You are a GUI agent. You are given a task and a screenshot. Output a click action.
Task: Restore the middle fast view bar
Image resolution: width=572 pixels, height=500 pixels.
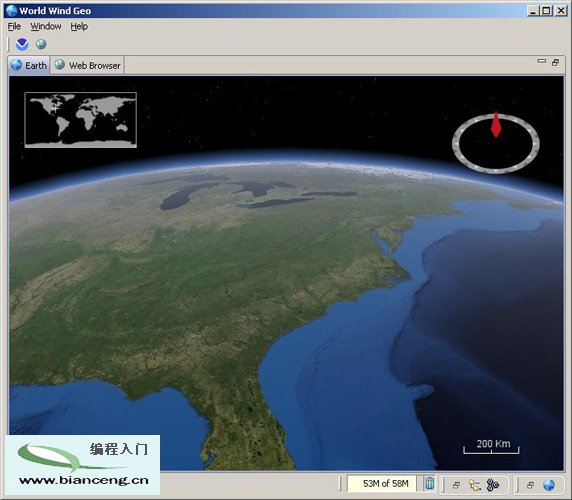click(x=456, y=485)
